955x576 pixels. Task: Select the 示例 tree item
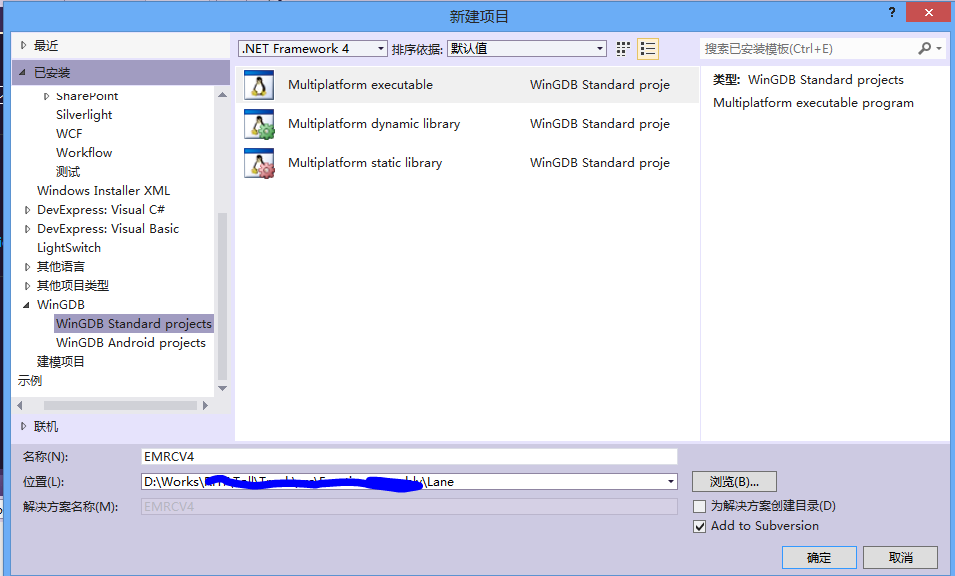tap(30, 381)
